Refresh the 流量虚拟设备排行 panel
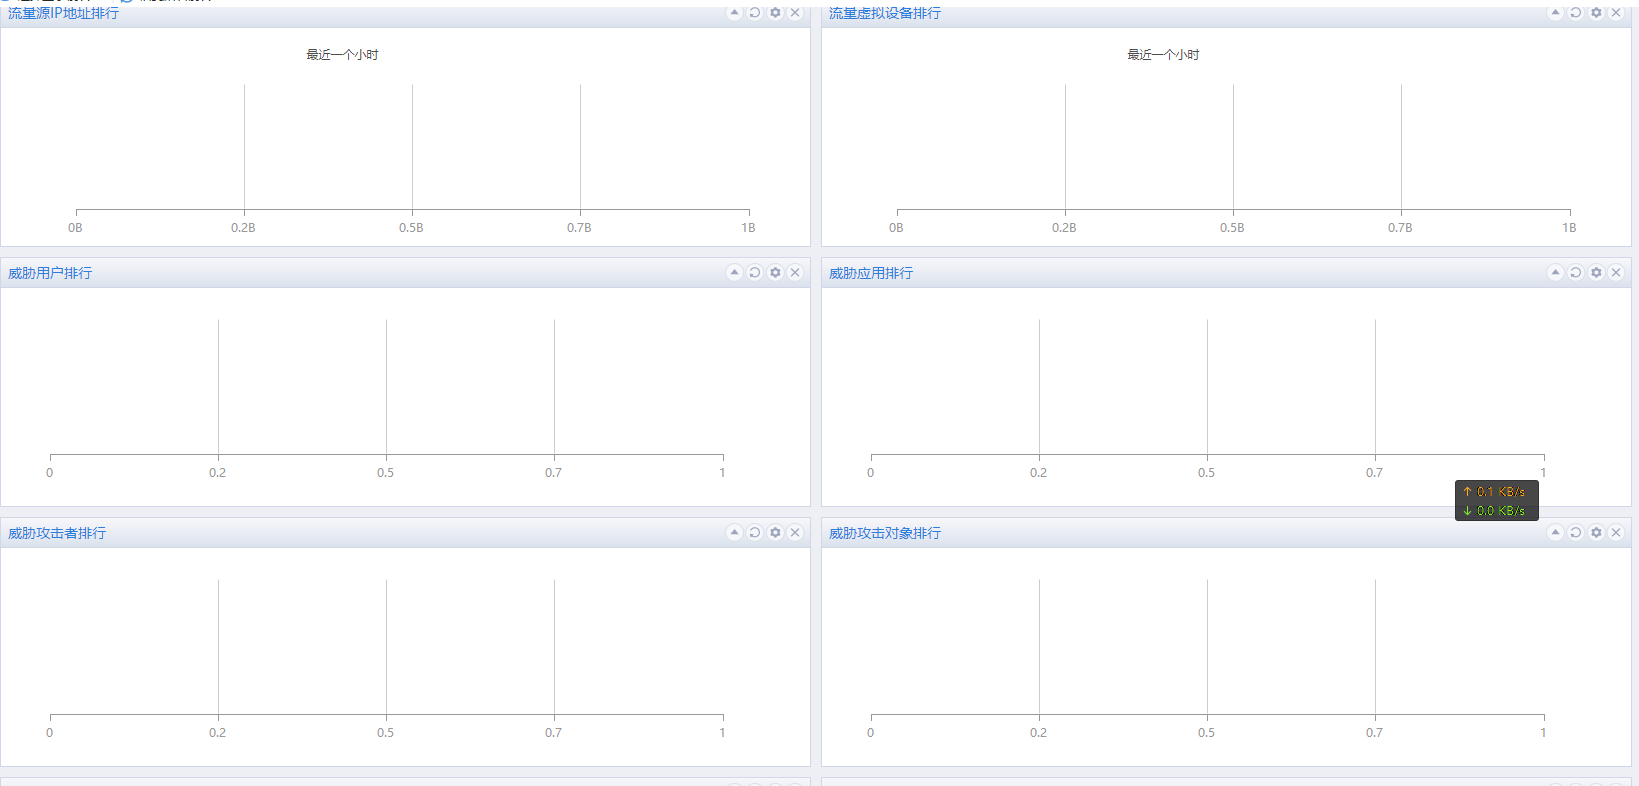The width and height of the screenshot is (1639, 786). point(1576,12)
